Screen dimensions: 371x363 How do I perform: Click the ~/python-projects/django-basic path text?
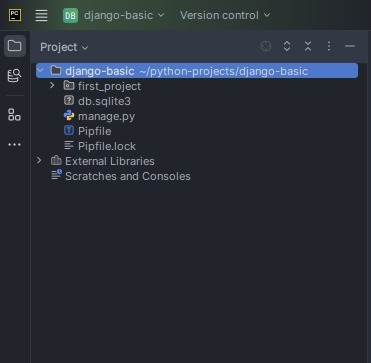point(224,71)
